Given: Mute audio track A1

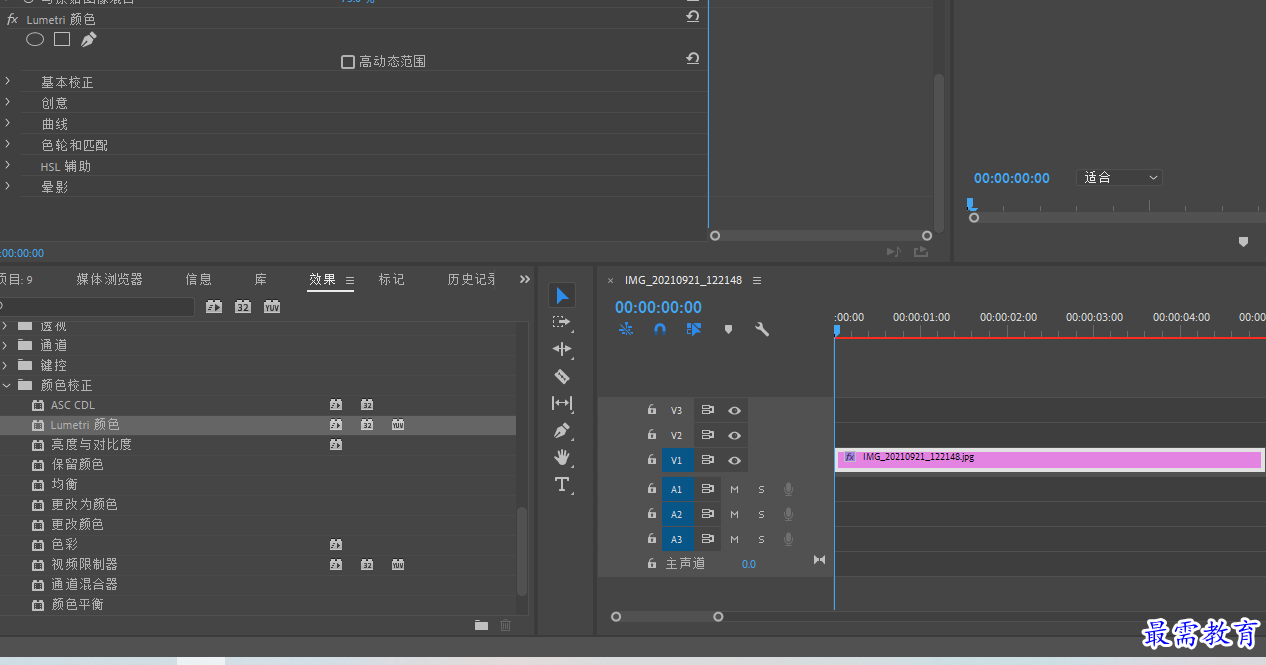Looking at the screenshot, I should (x=734, y=489).
